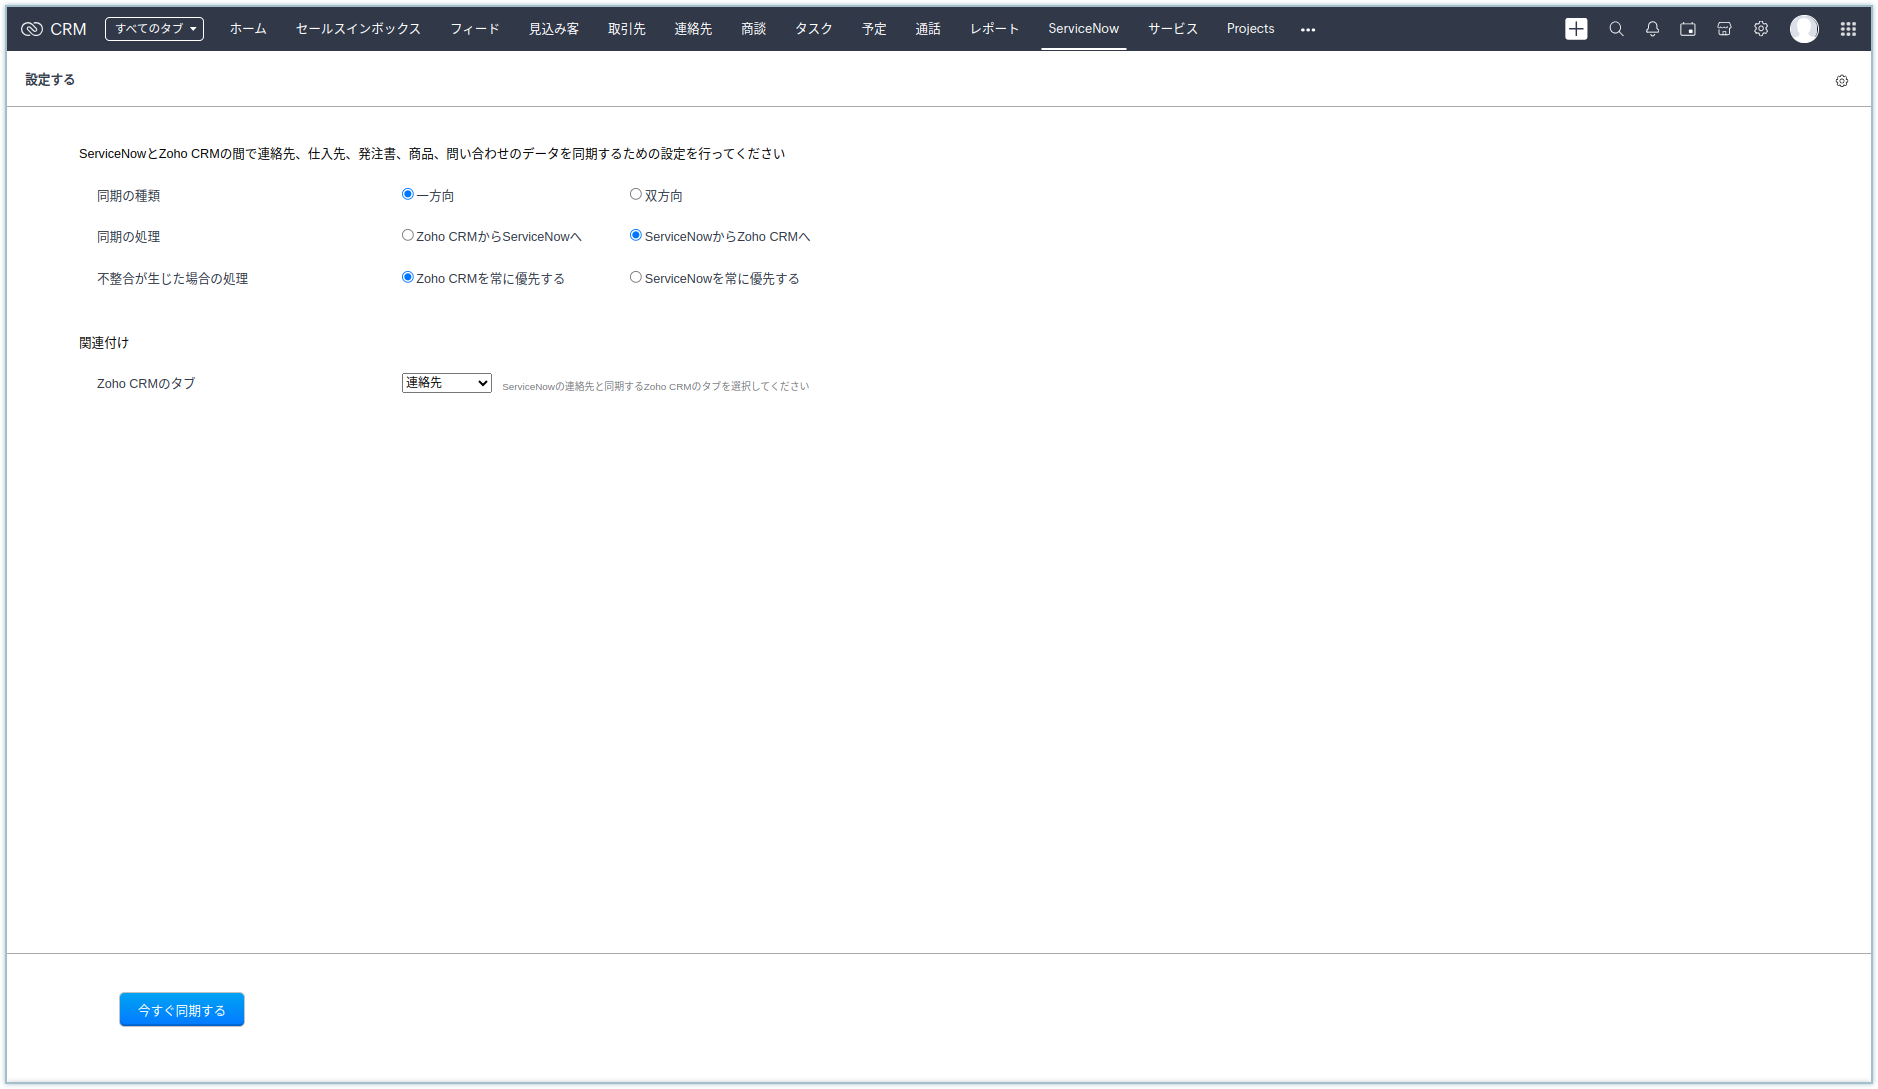The height and width of the screenshot is (1089, 1878).
Task: Go to the Projects tab
Action: point(1250,29)
